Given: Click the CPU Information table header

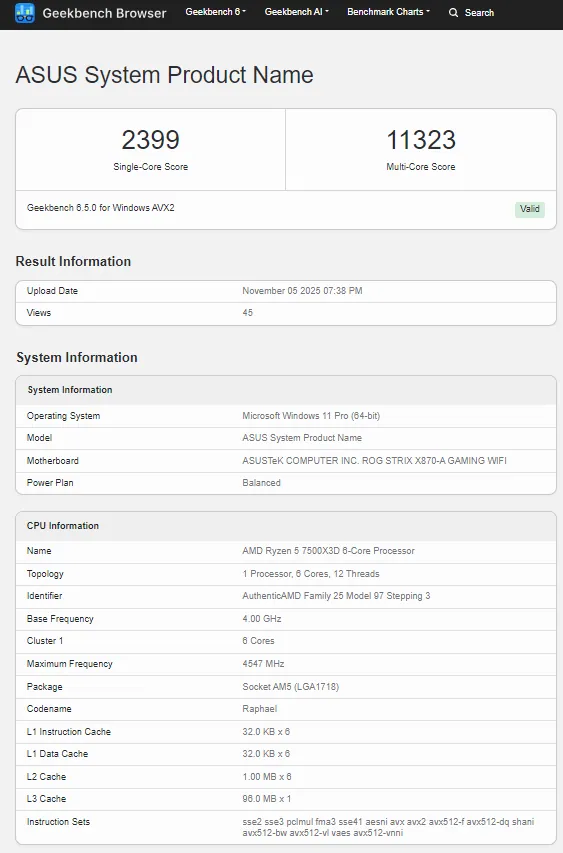Looking at the screenshot, I should click(286, 526).
